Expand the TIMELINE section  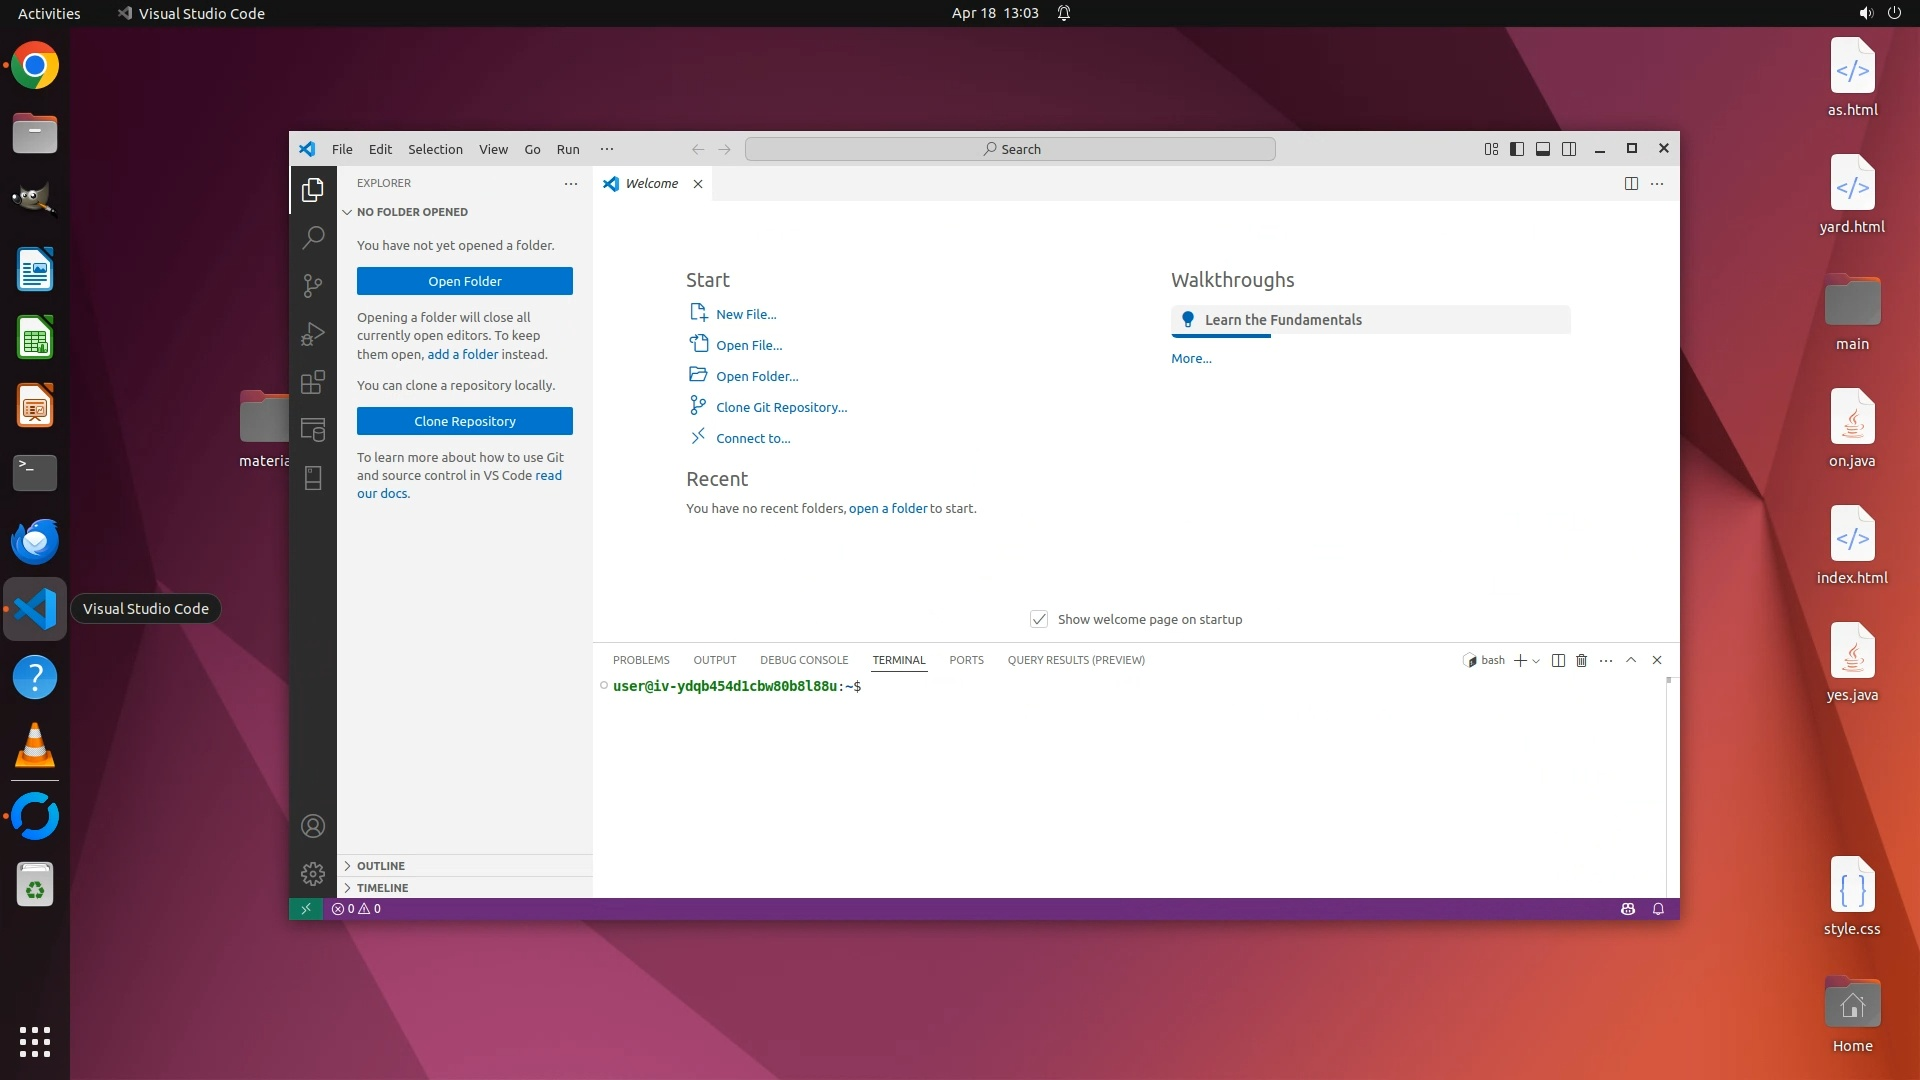pos(383,888)
